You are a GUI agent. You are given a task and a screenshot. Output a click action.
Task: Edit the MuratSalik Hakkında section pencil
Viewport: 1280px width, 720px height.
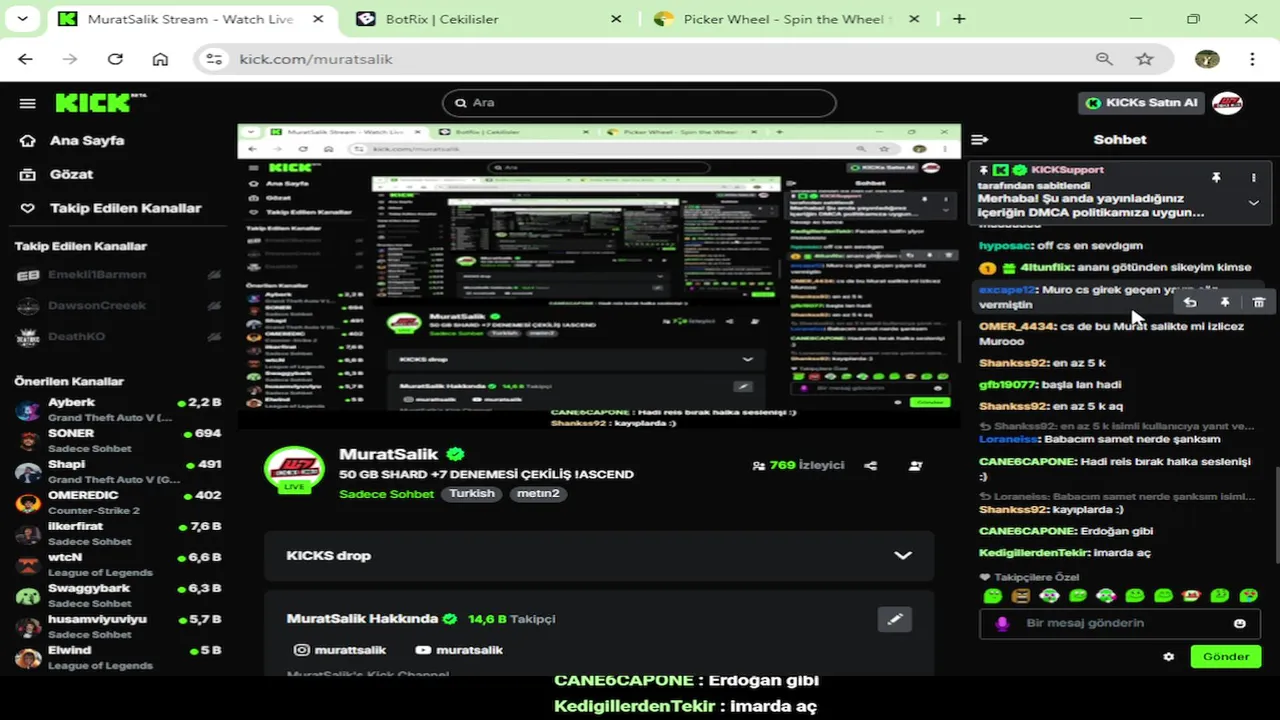(x=895, y=619)
